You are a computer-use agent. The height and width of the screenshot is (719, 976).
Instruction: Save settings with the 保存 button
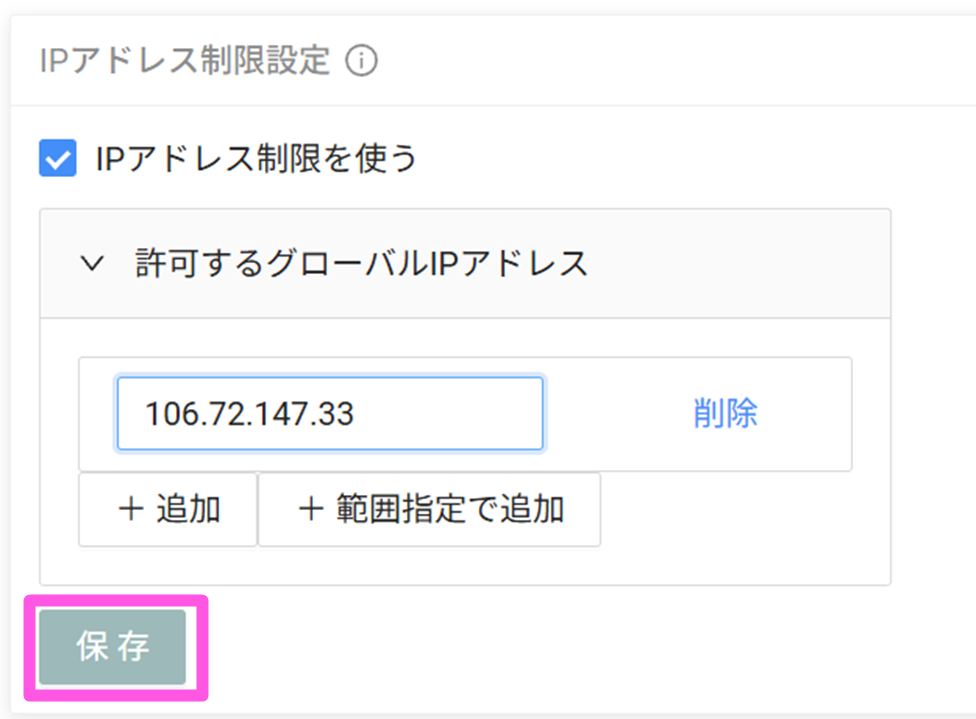point(113,647)
